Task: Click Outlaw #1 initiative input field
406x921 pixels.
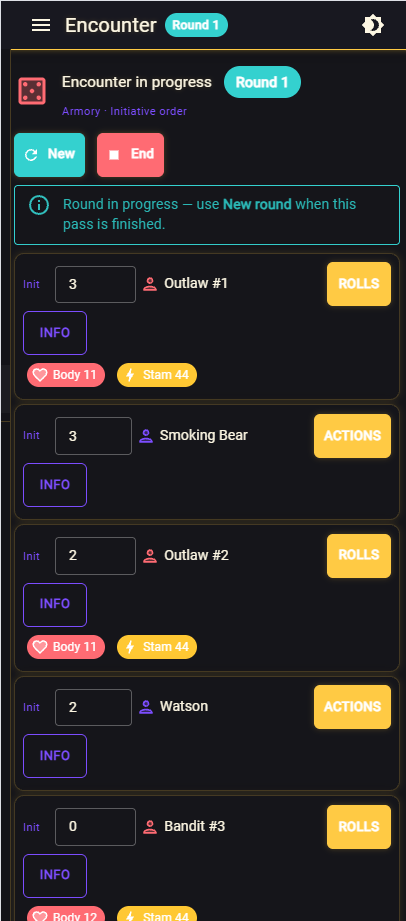Action: pyautogui.click(x=95, y=284)
